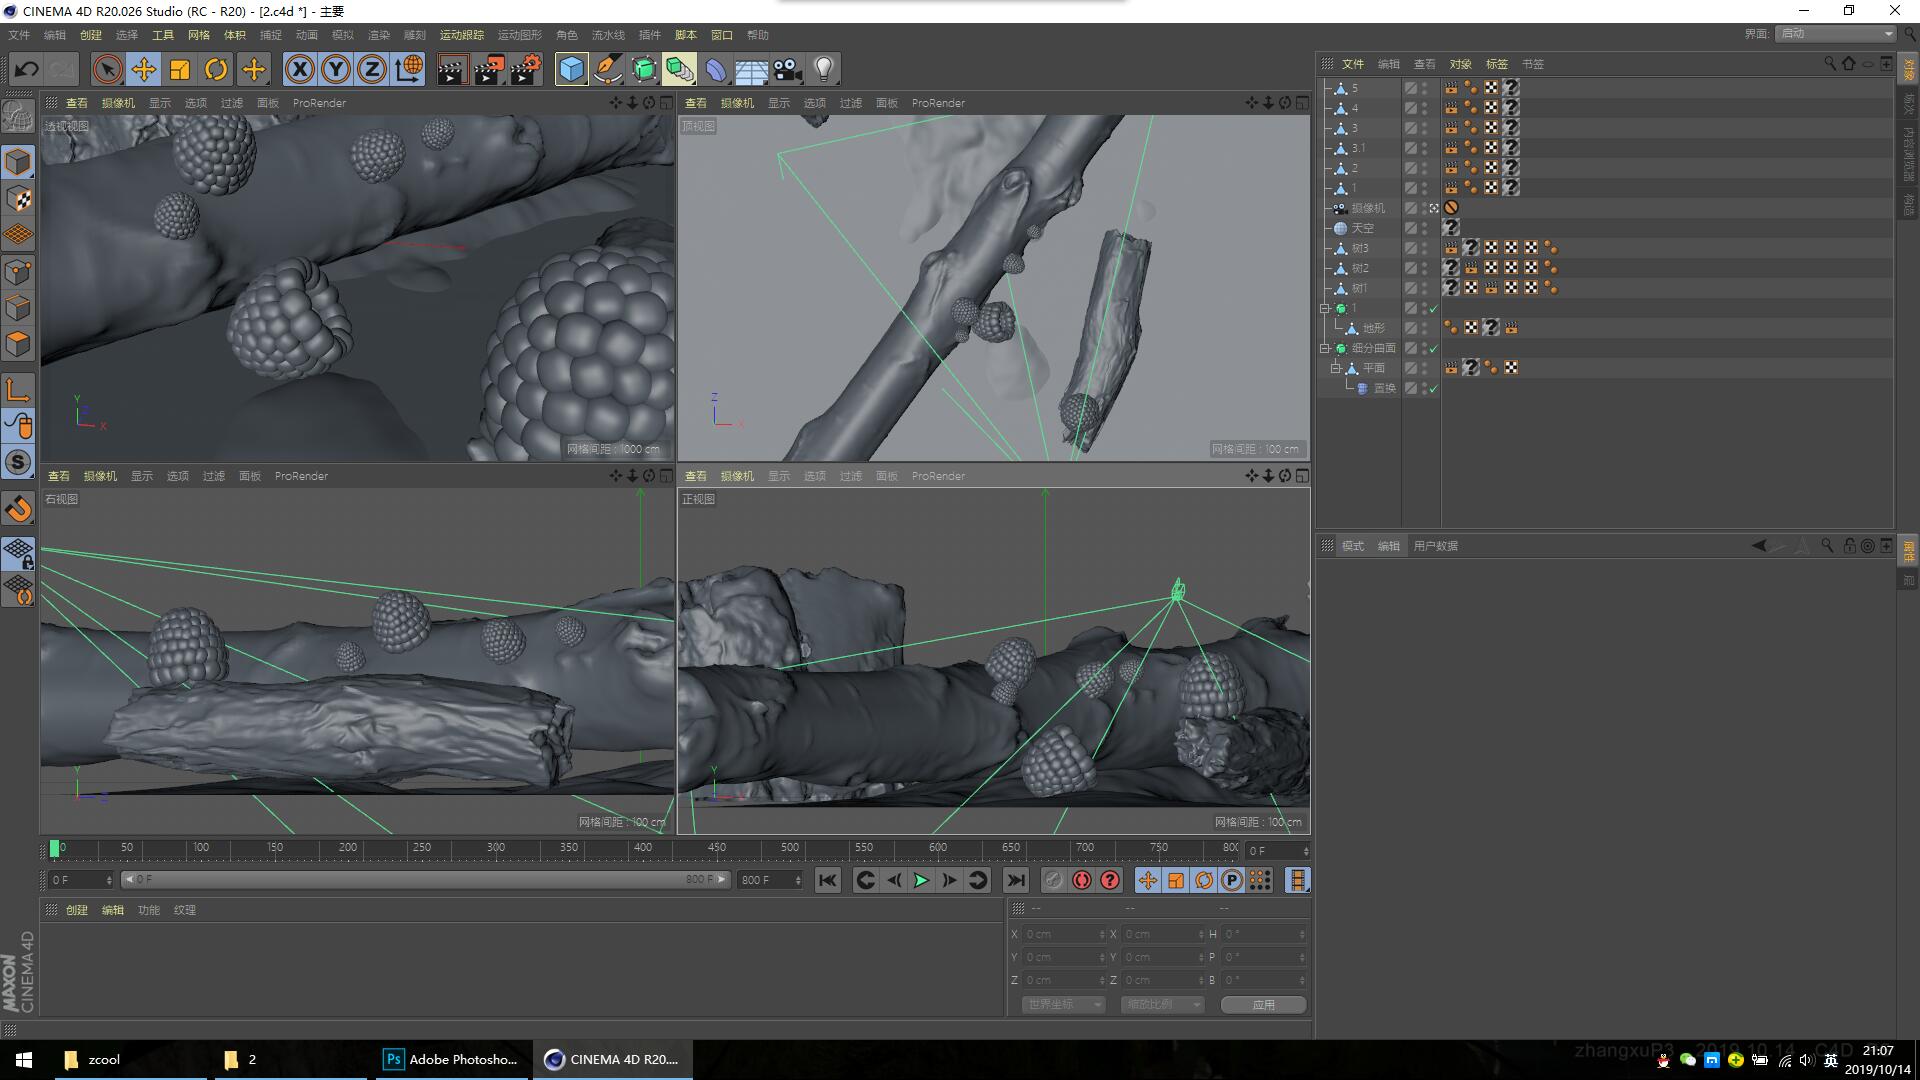Toggle Y axis lock

335,69
